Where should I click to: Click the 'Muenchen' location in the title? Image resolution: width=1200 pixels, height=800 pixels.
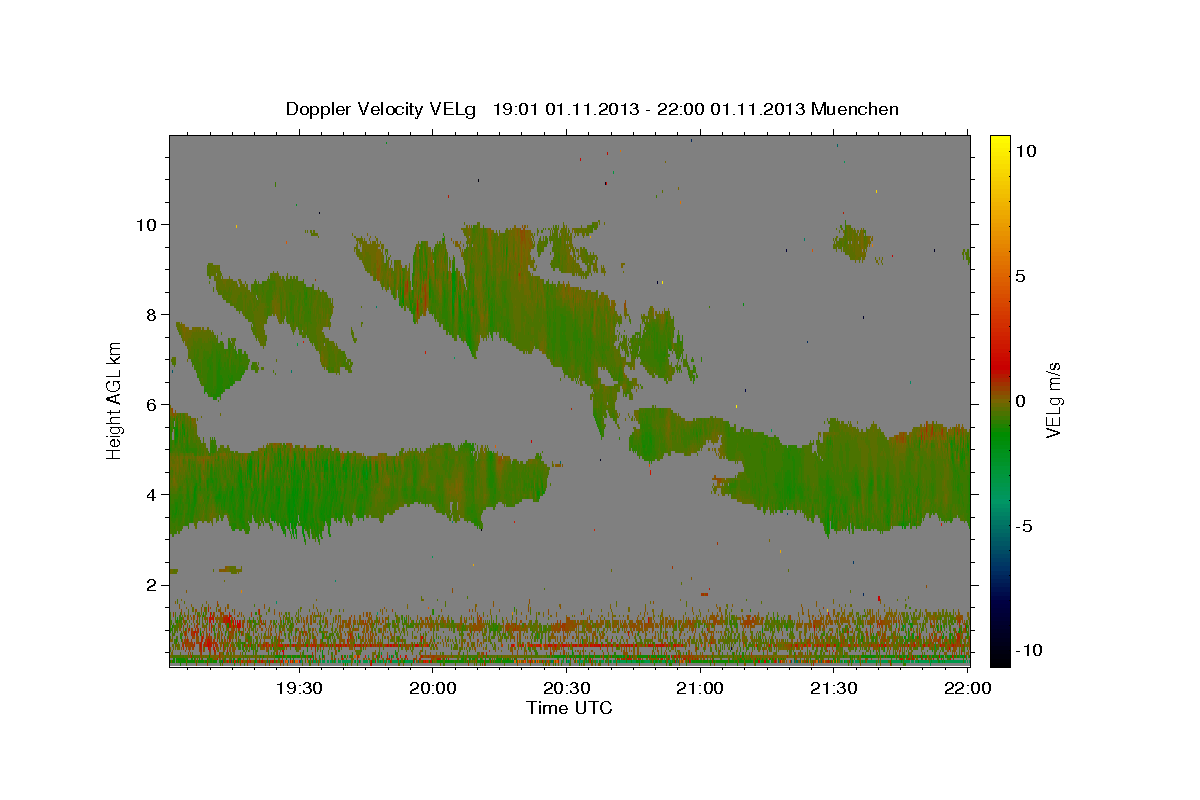855,109
